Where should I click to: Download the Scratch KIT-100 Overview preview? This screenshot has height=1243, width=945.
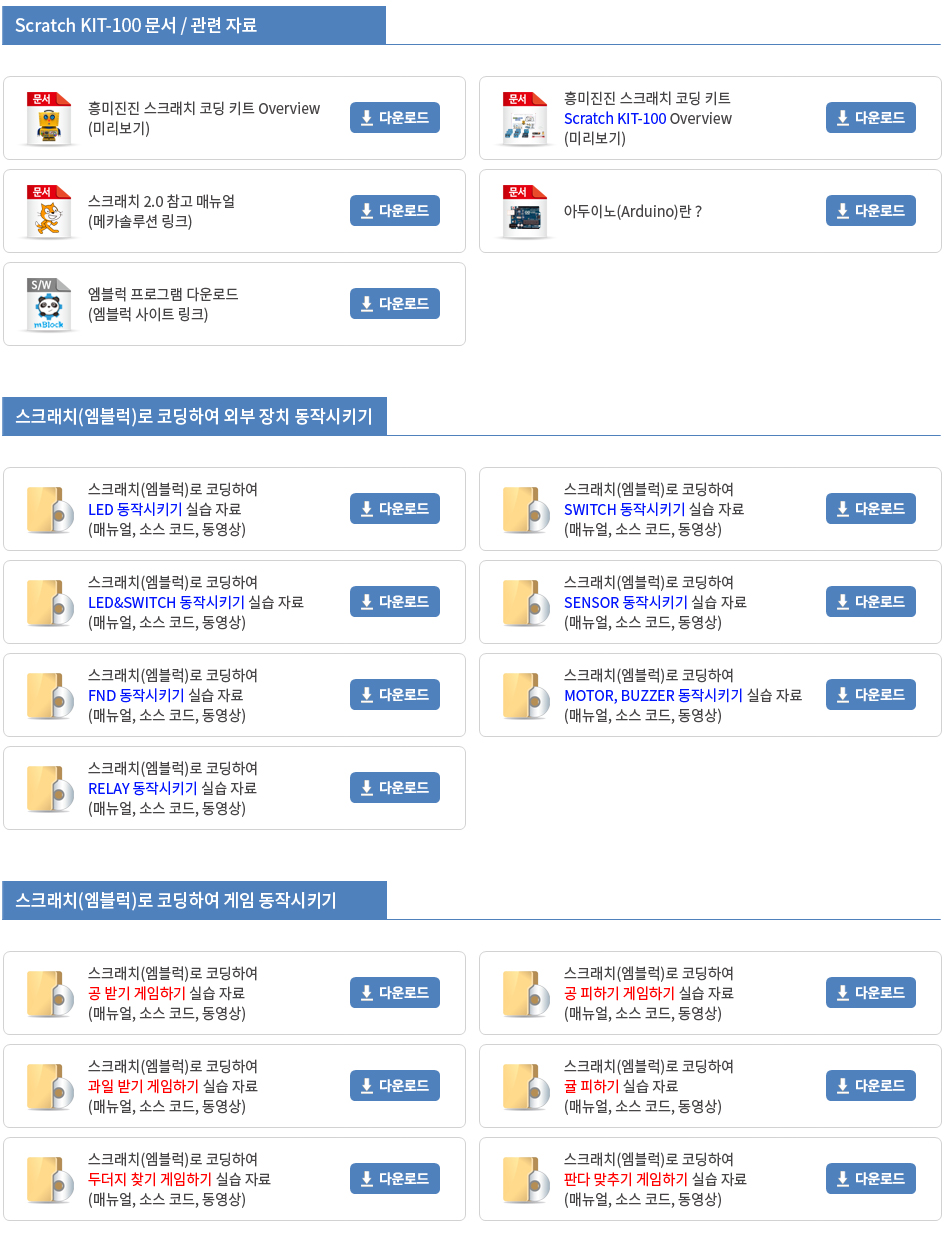pyautogui.click(x=871, y=118)
